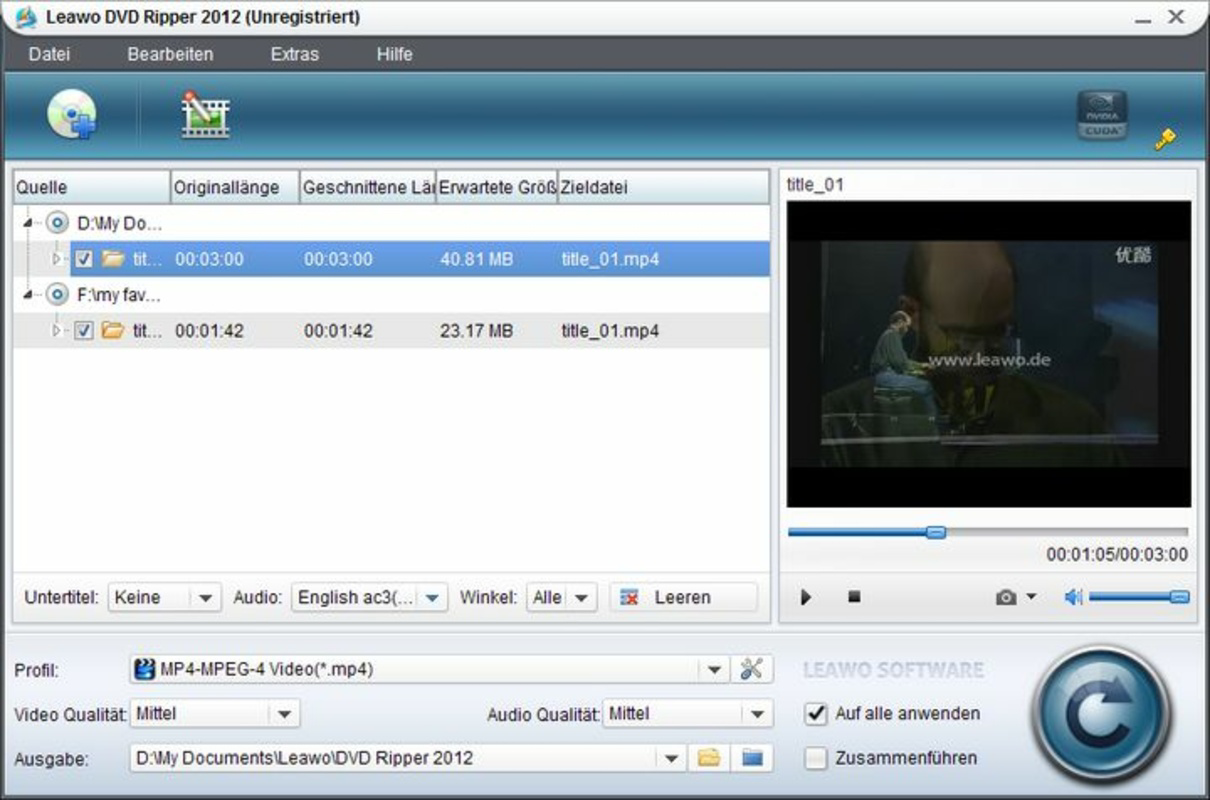Sort by Quelle column header
Viewport: 1210px width, 800px height.
[92, 187]
